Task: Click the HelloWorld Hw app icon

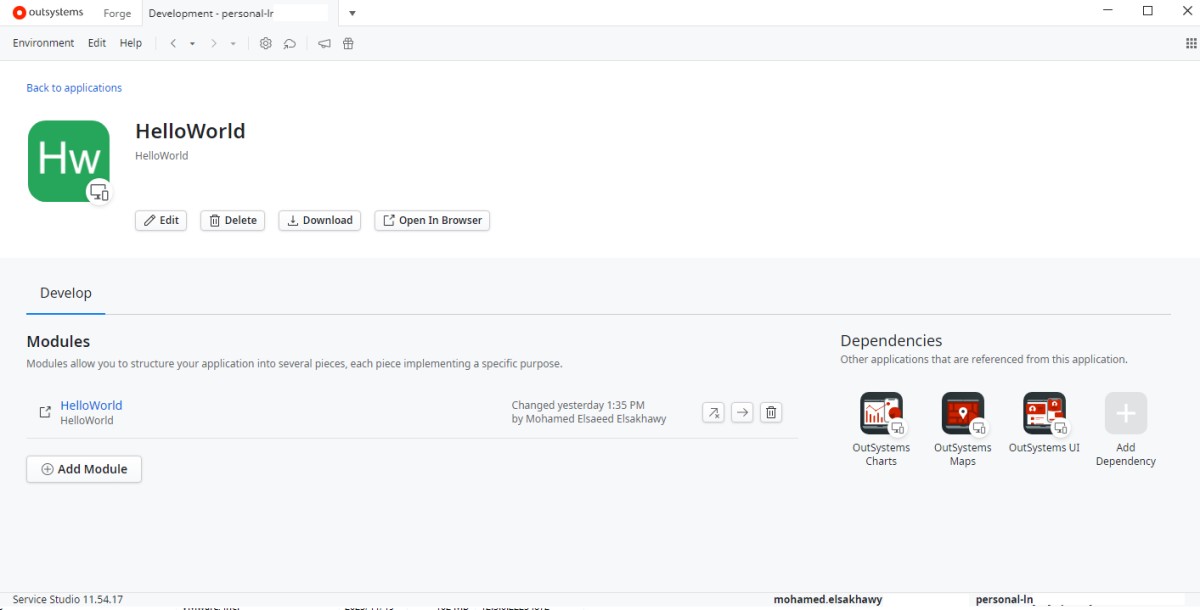Action: pos(69,161)
